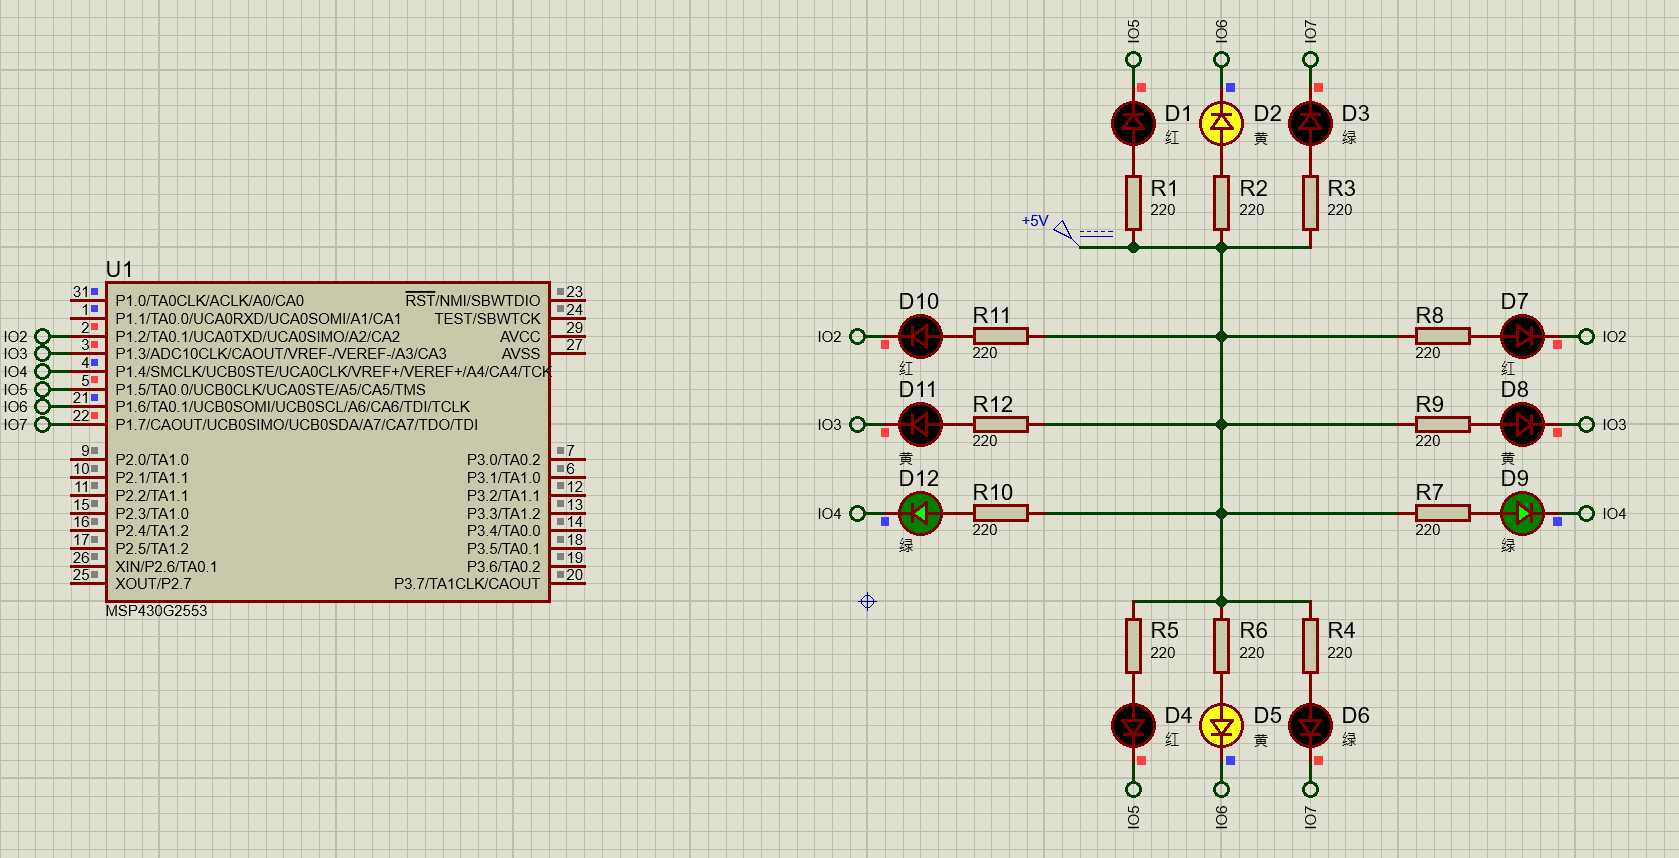Click IO7 terminal on MCU pin P1.7
The image size is (1679, 858).
42,424
